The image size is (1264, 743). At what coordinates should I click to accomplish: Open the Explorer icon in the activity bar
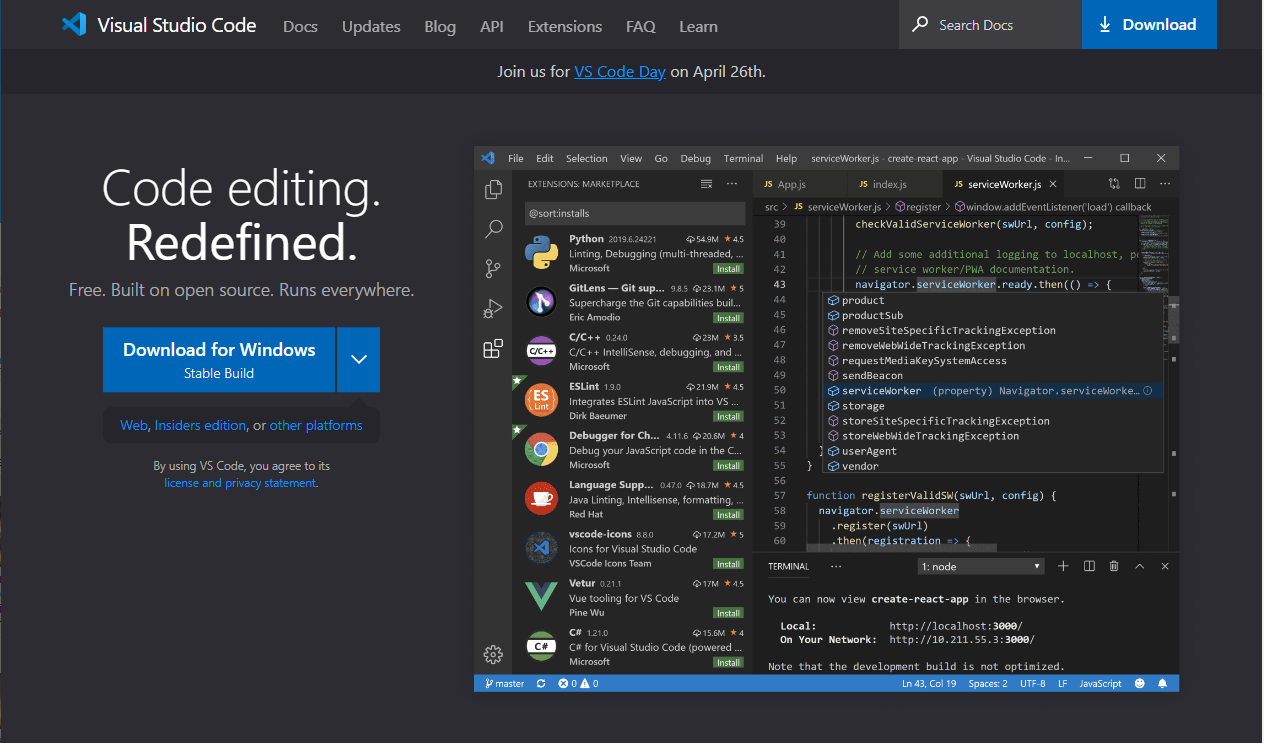click(x=493, y=190)
